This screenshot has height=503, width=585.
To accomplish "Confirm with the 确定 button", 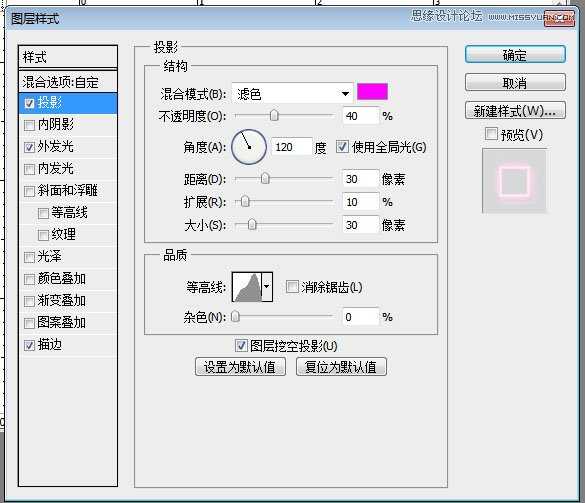I will (x=515, y=55).
